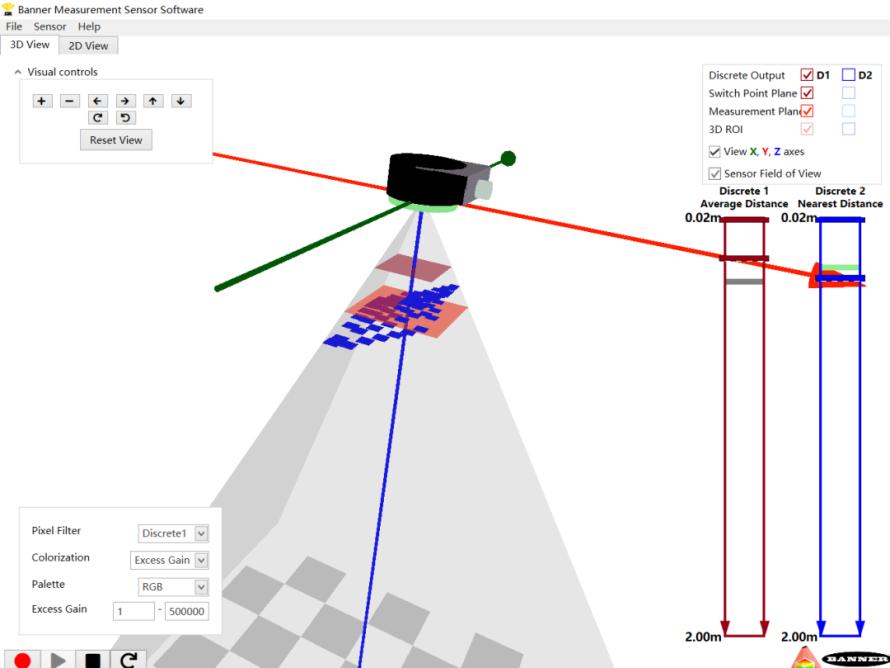This screenshot has height=668, width=890.
Task: Pan the view right with the arrow
Action: (x=125, y=101)
